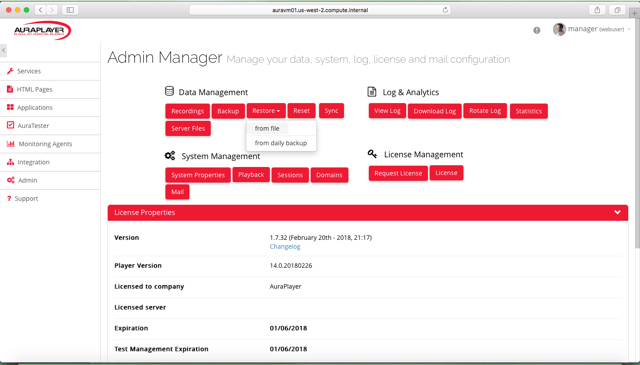Open Services in the sidebar menu
The height and width of the screenshot is (365, 640).
(x=29, y=71)
